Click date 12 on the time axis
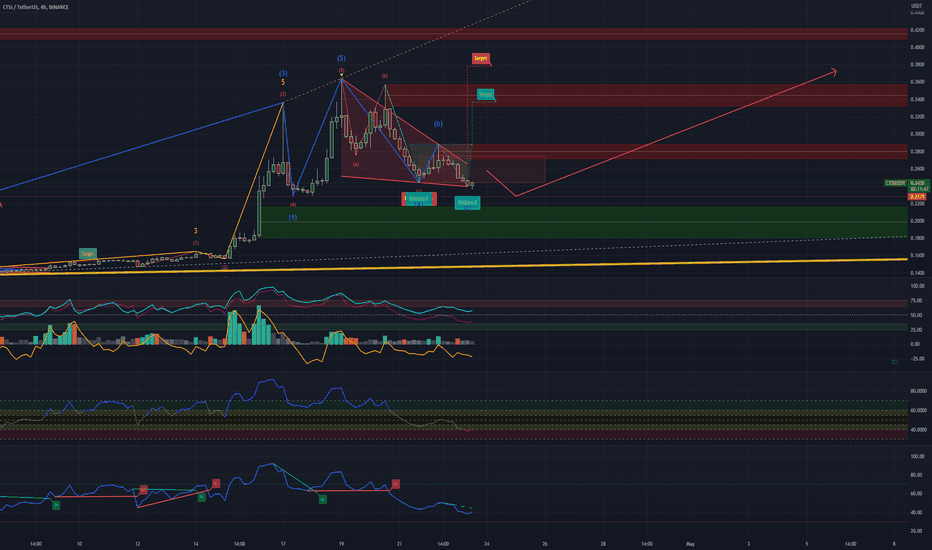Image resolution: width=932 pixels, height=550 pixels. point(137,543)
